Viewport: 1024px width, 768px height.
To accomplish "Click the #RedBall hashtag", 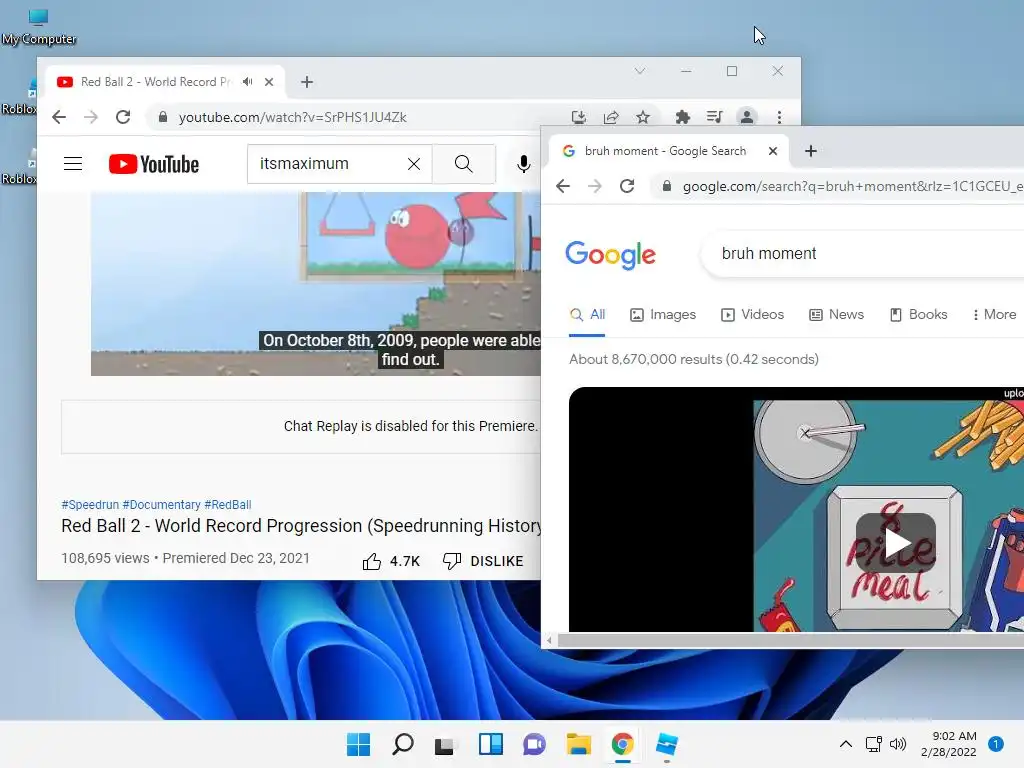I will [x=228, y=505].
